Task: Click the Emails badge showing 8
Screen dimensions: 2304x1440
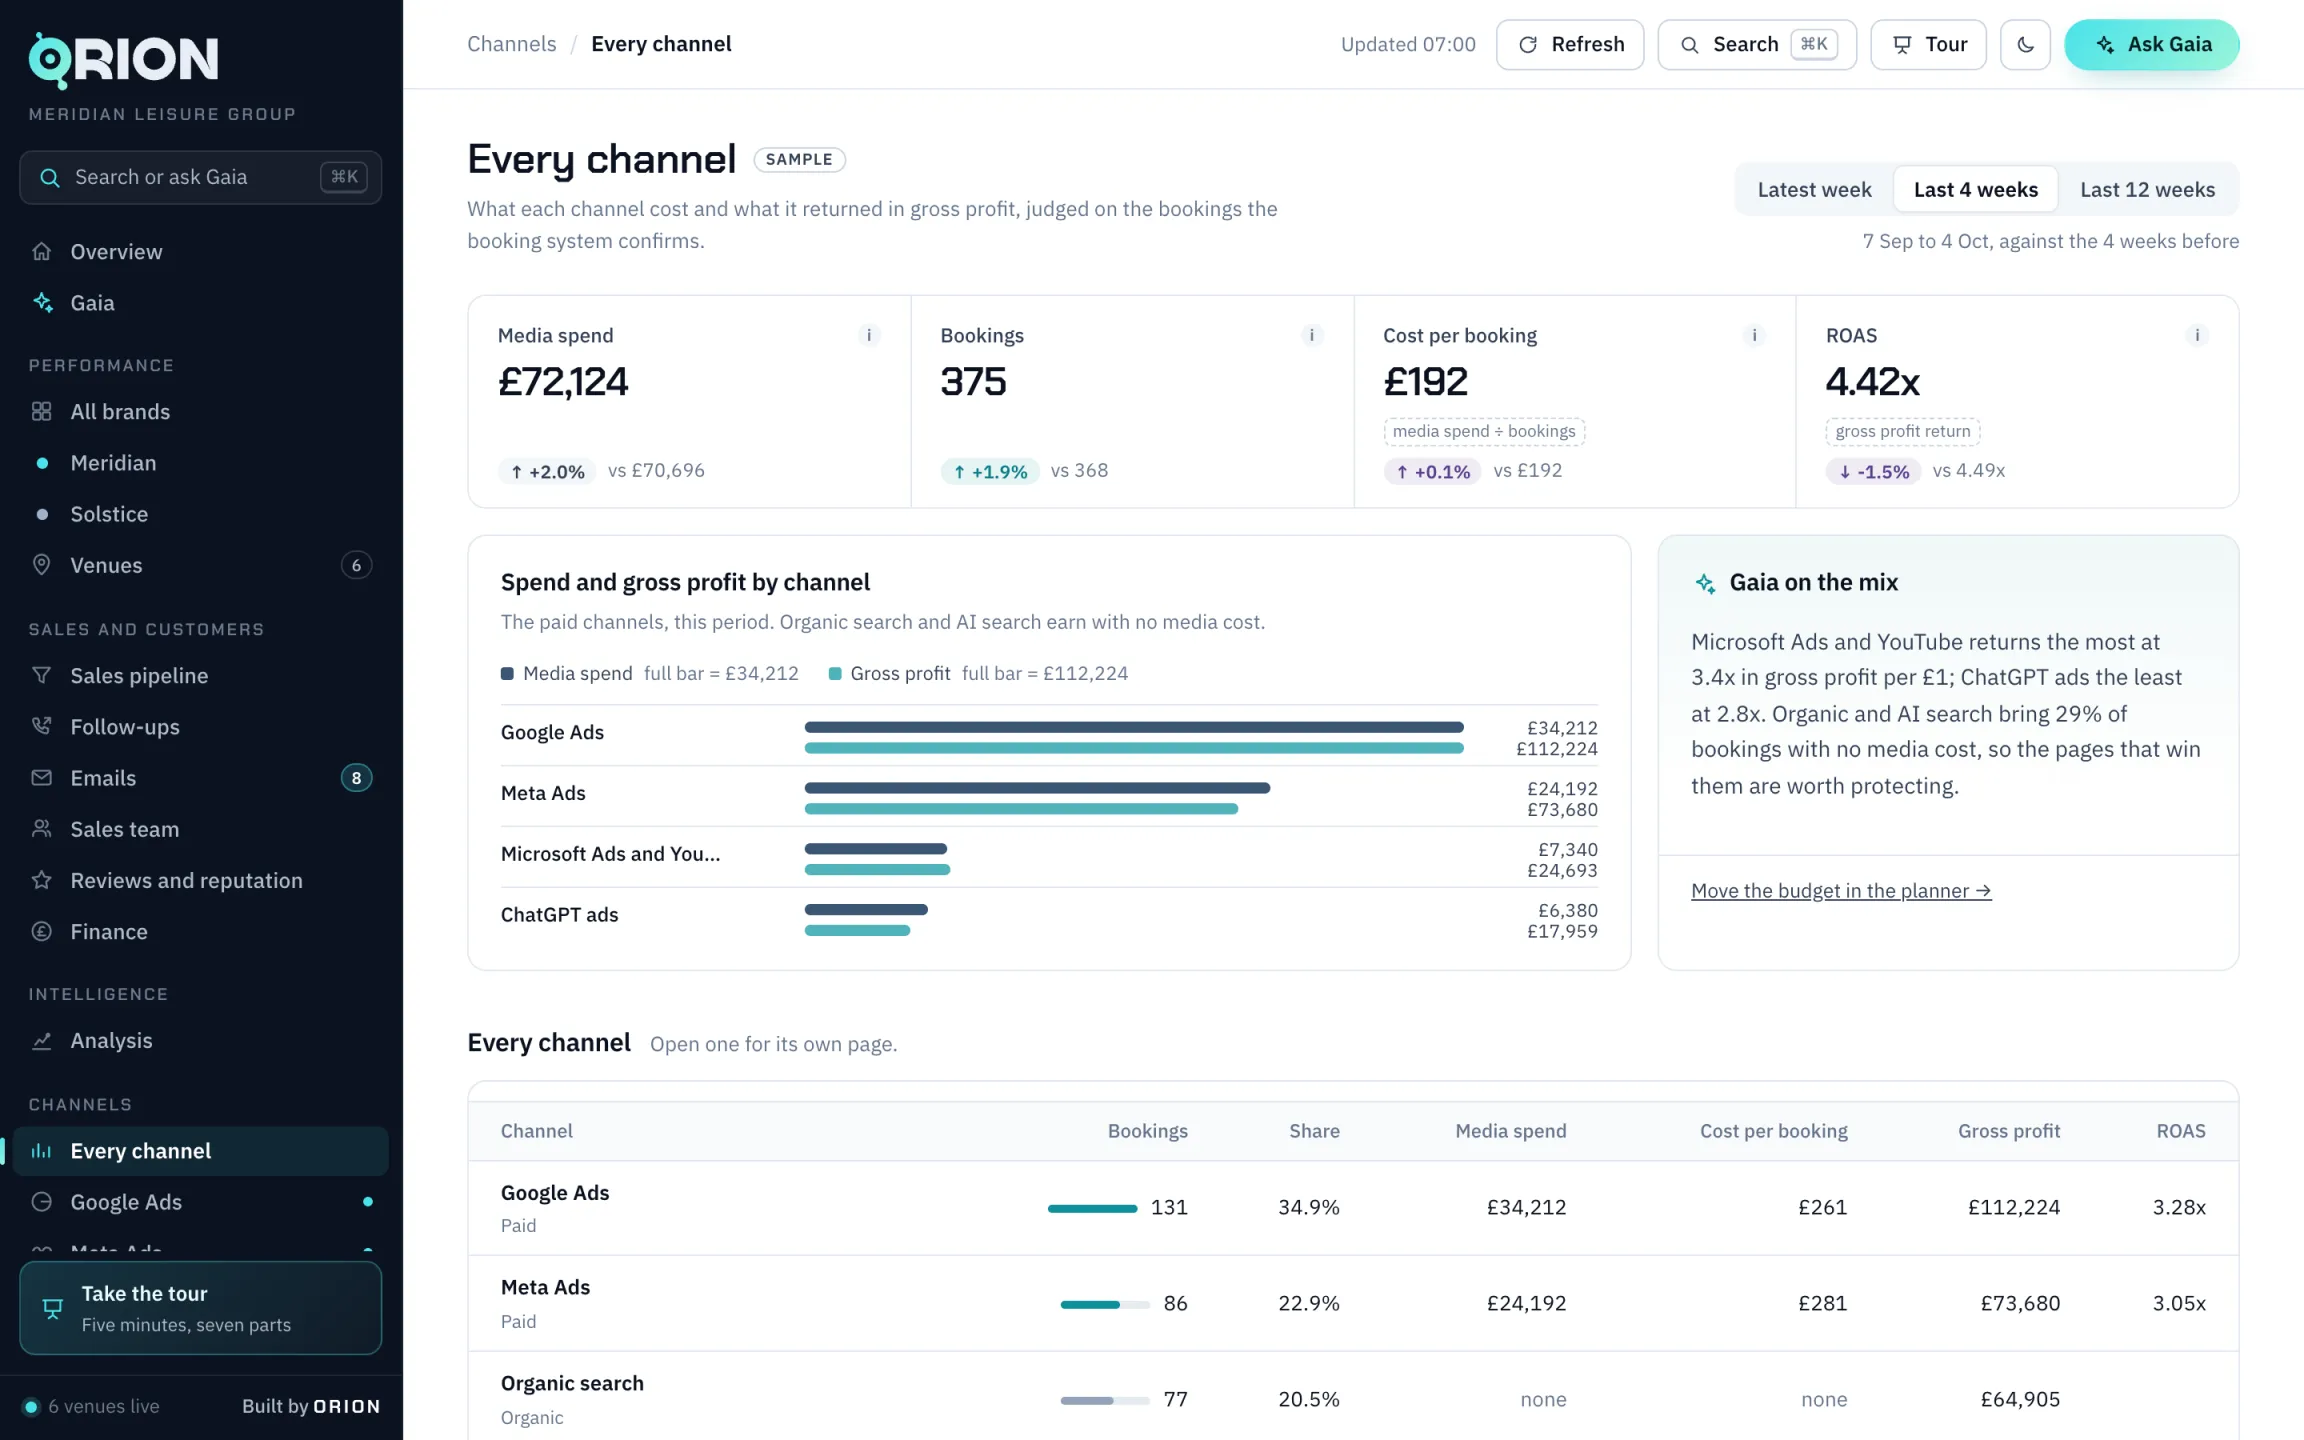Action: (x=356, y=777)
